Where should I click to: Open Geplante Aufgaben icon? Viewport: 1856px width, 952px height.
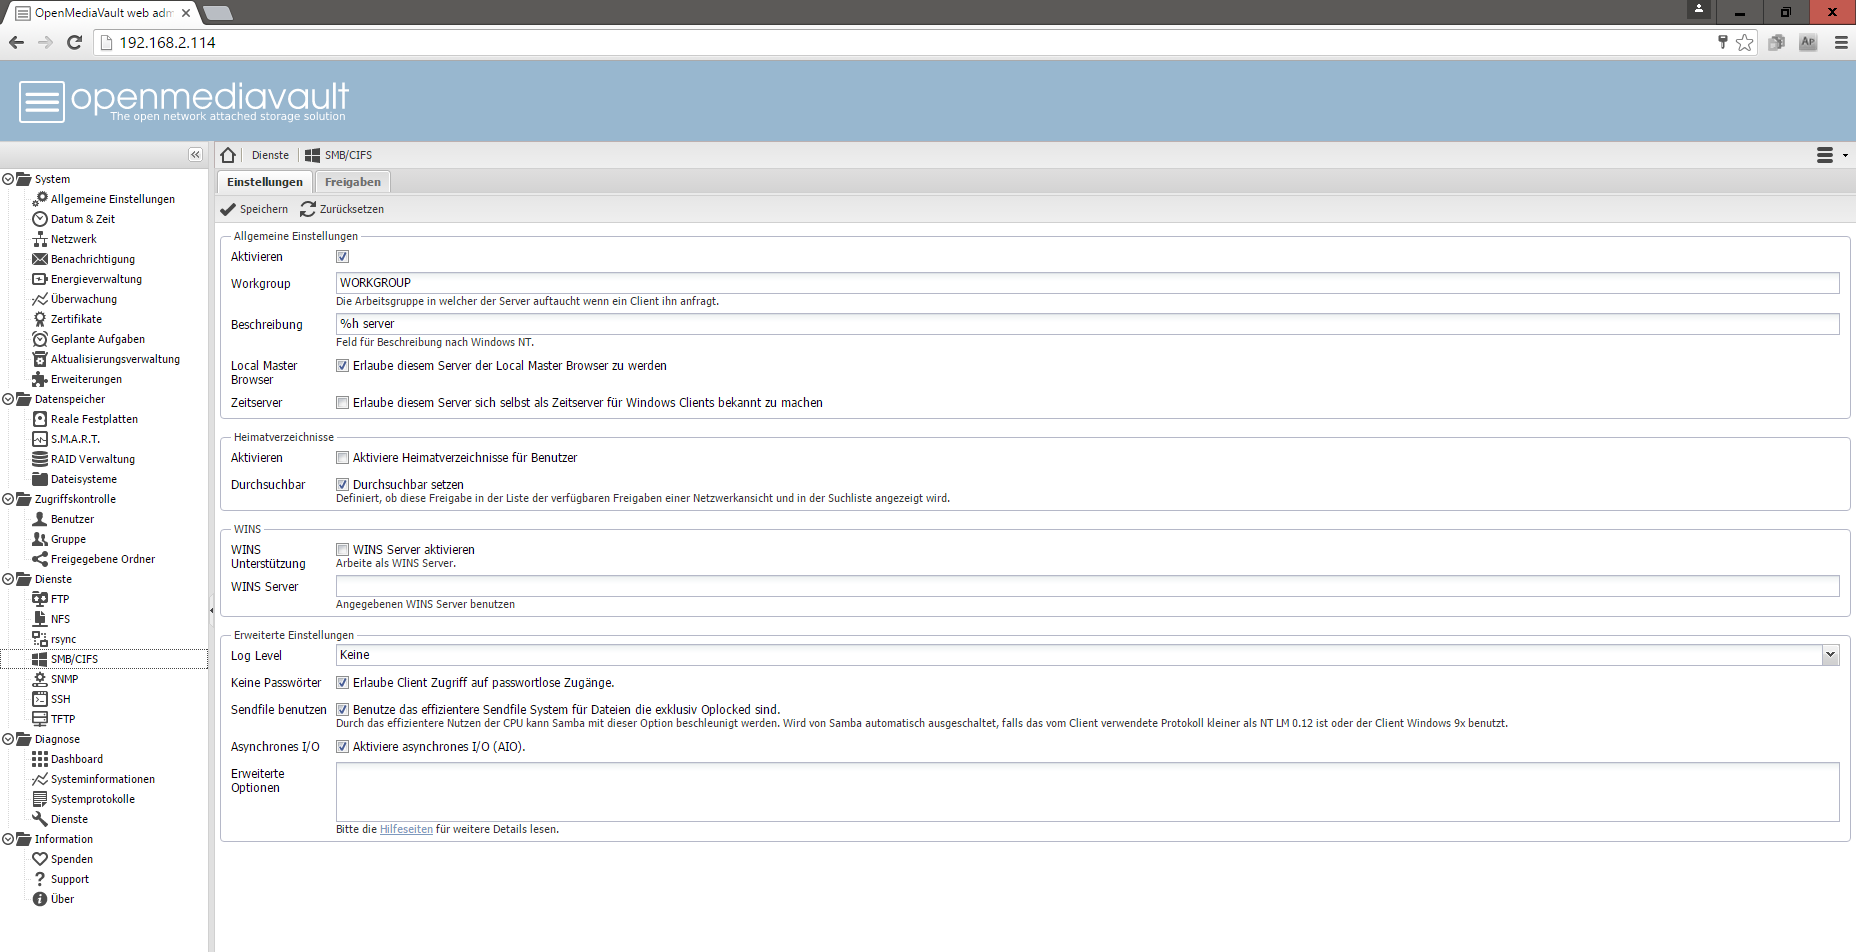(40, 339)
